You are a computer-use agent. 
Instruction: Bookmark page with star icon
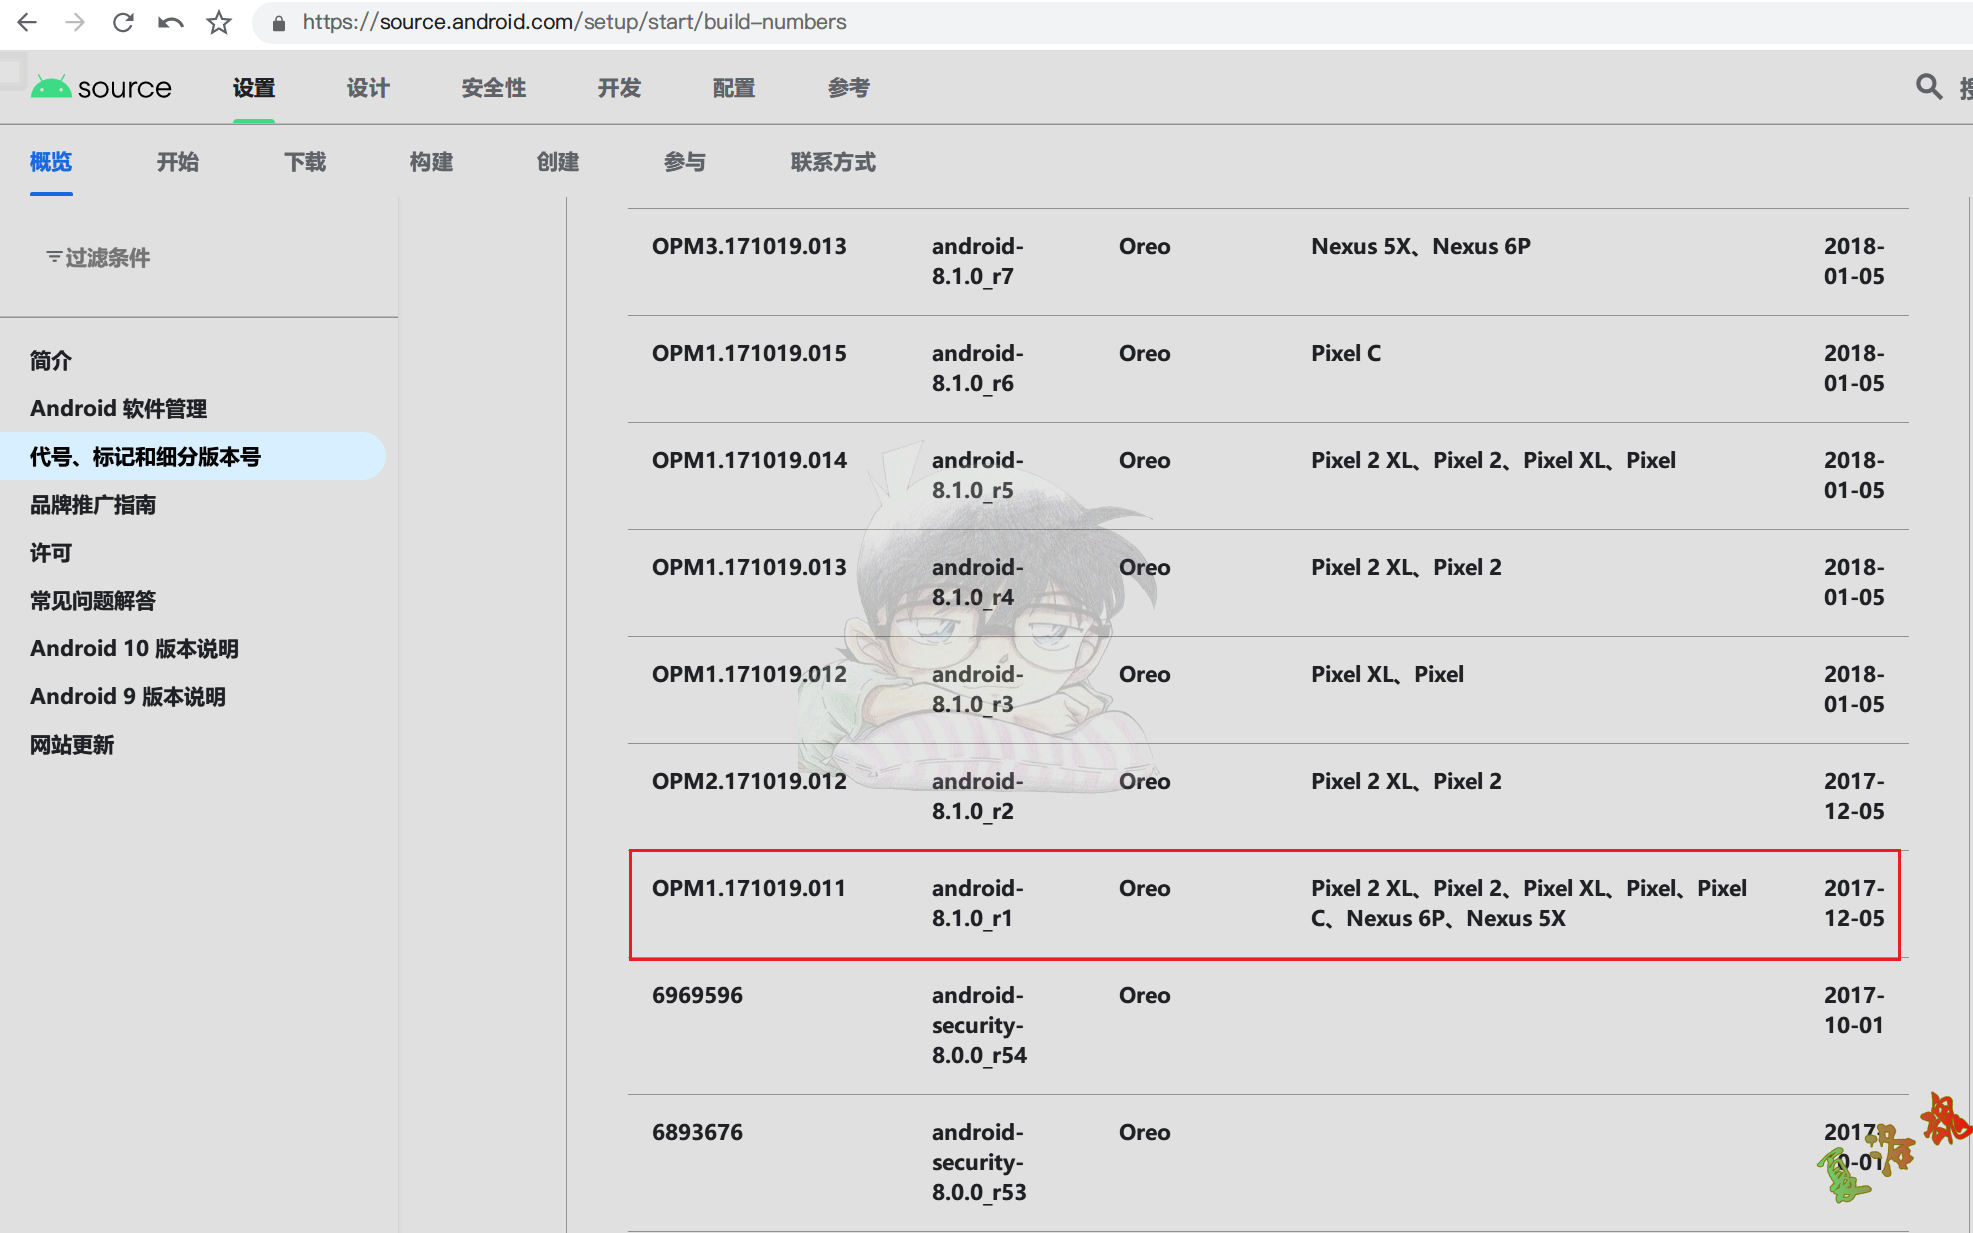point(219,22)
